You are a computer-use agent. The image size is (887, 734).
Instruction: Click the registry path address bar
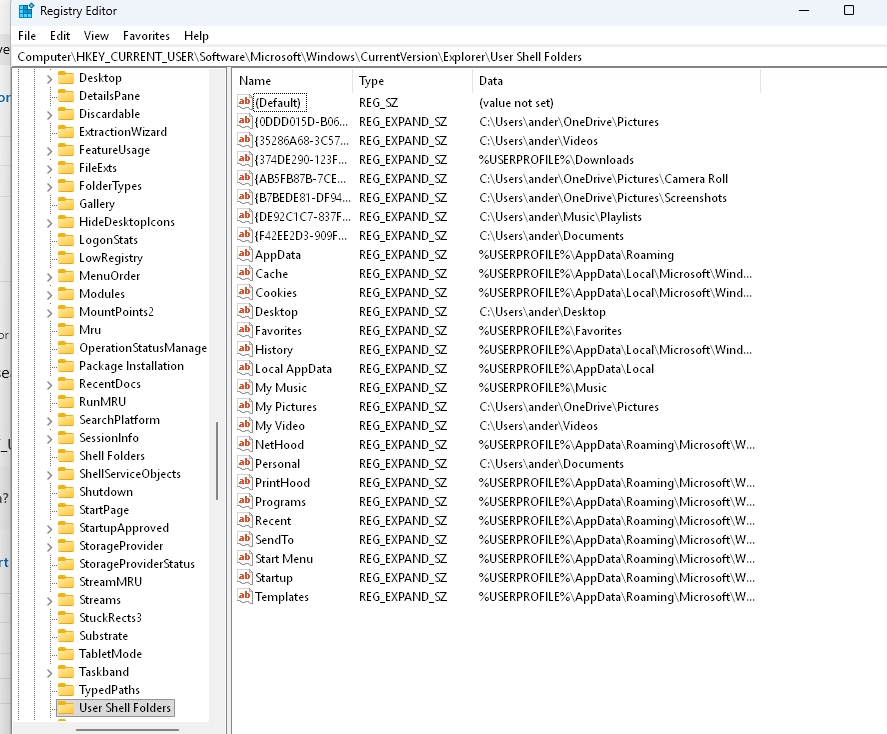pyautogui.click(x=450, y=57)
